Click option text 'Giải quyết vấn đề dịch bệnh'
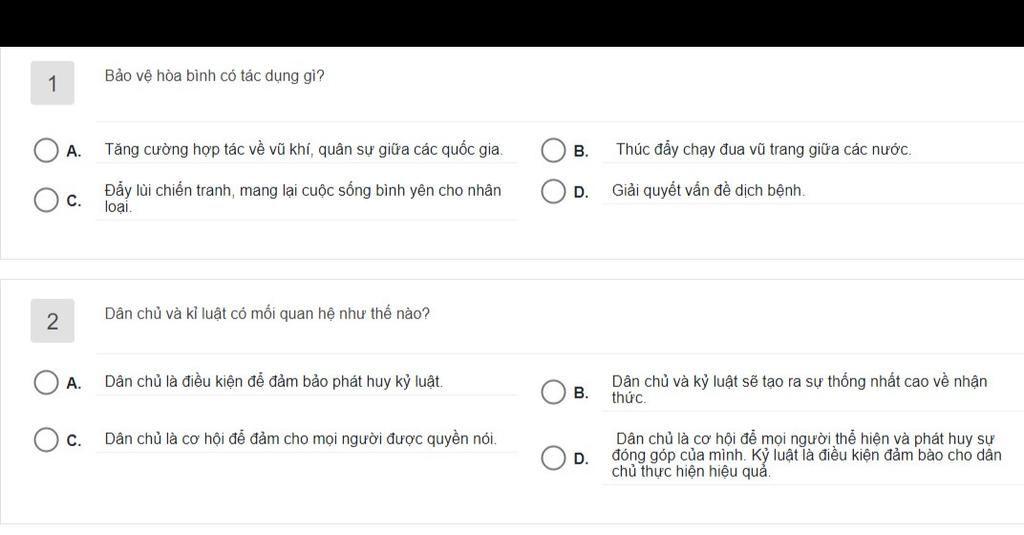 coord(709,191)
